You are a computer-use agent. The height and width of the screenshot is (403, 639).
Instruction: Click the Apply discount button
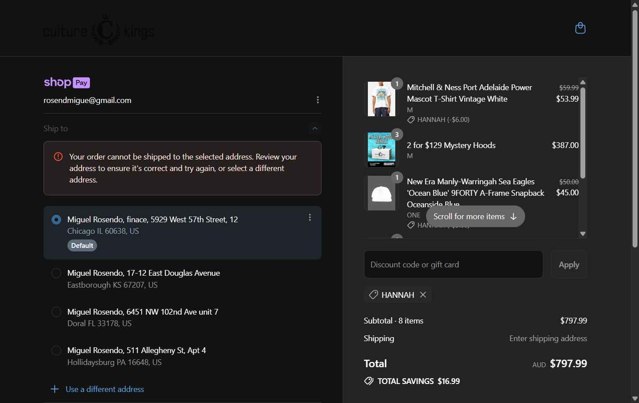pos(569,264)
